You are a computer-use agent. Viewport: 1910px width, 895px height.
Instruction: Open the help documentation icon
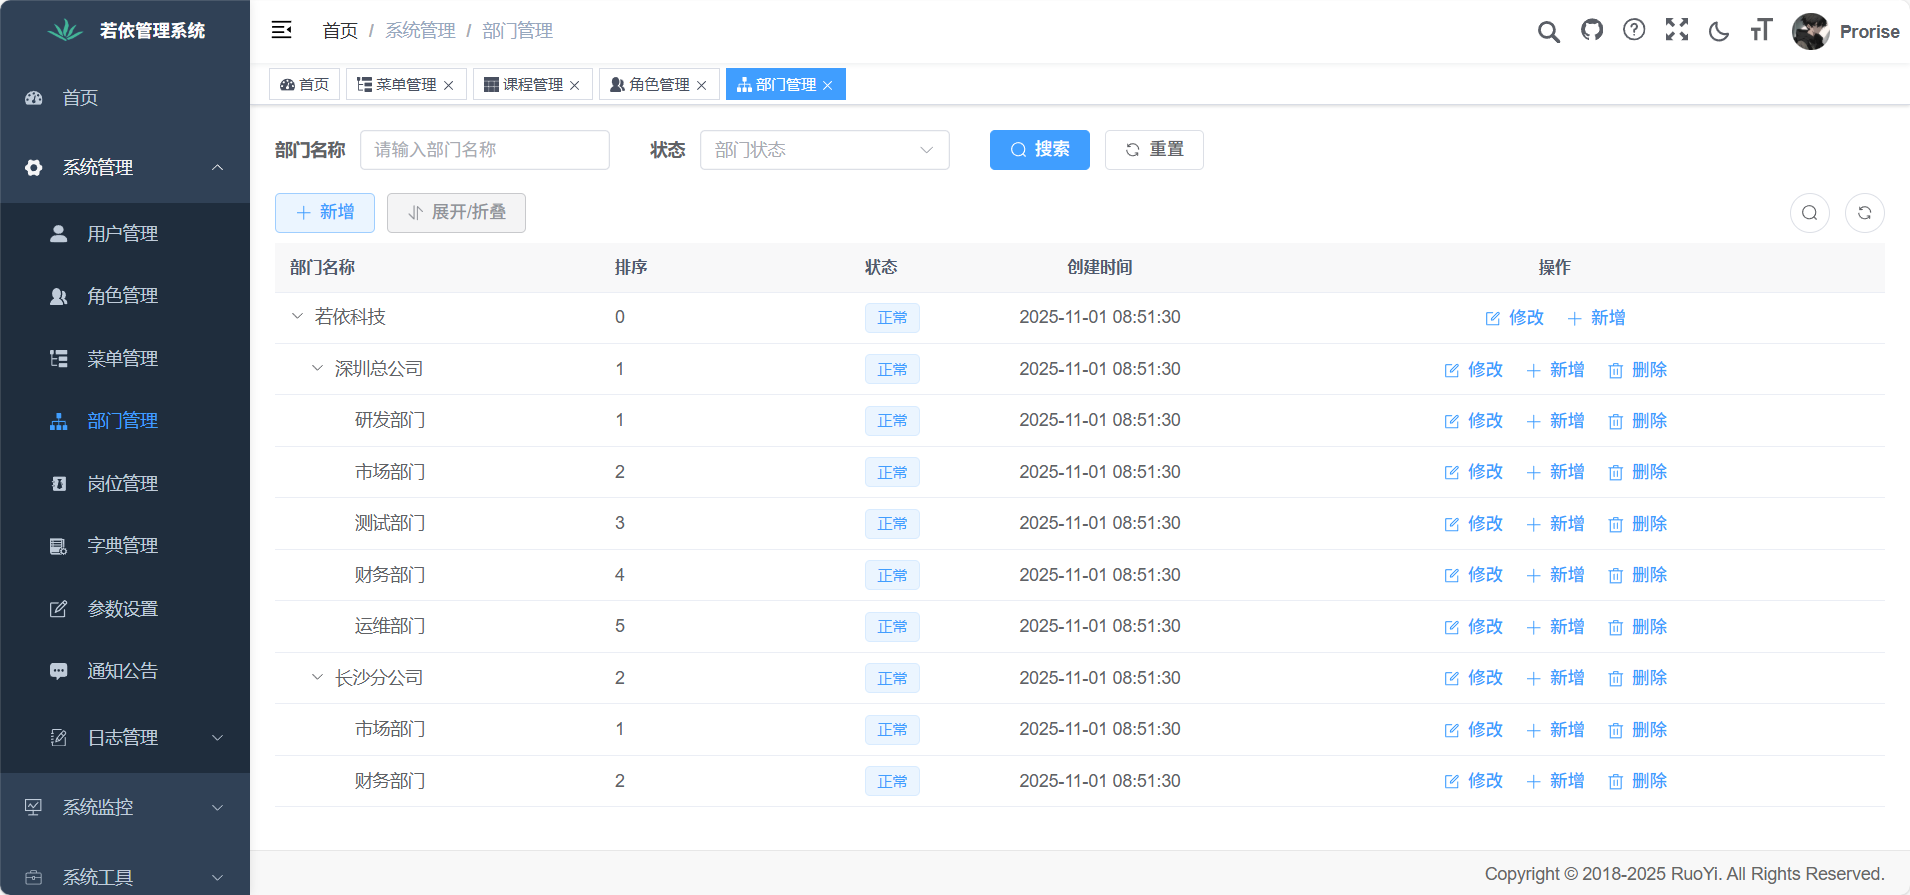point(1634,31)
